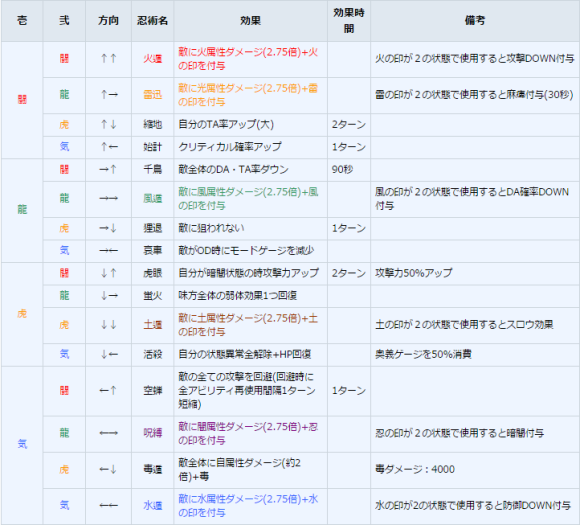Click the ninjutsu name '空蝉'
580x525 pixels.
[152, 391]
